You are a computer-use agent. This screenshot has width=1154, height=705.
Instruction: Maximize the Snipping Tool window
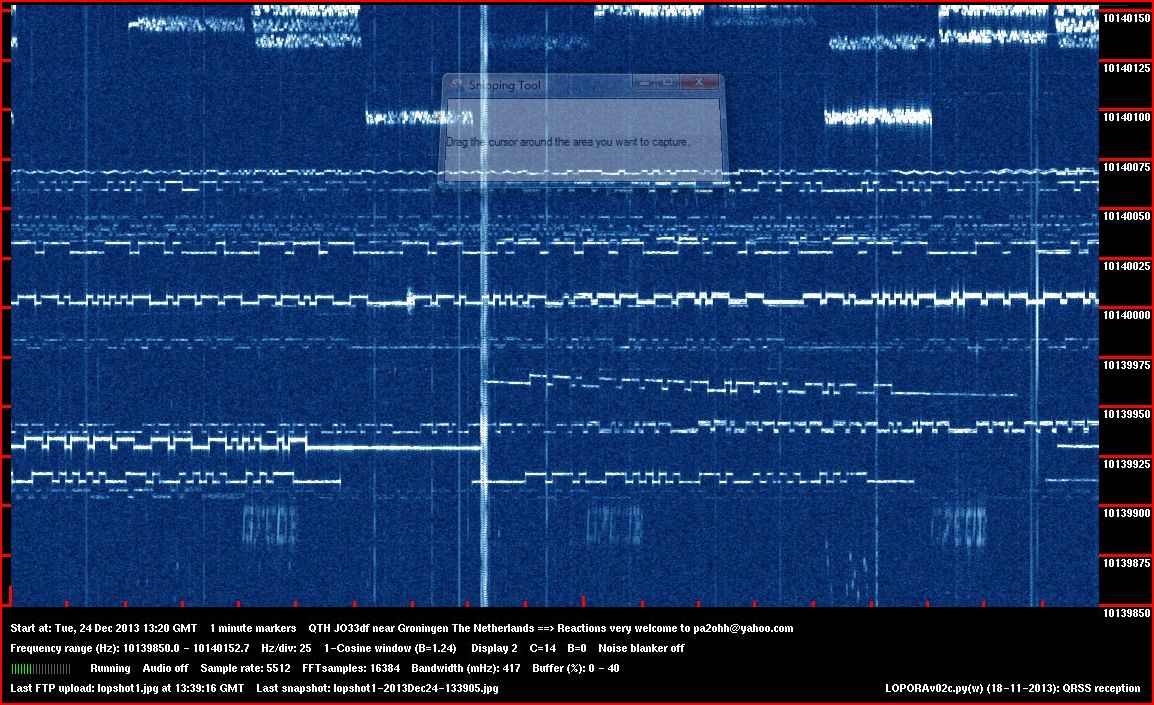click(x=667, y=83)
